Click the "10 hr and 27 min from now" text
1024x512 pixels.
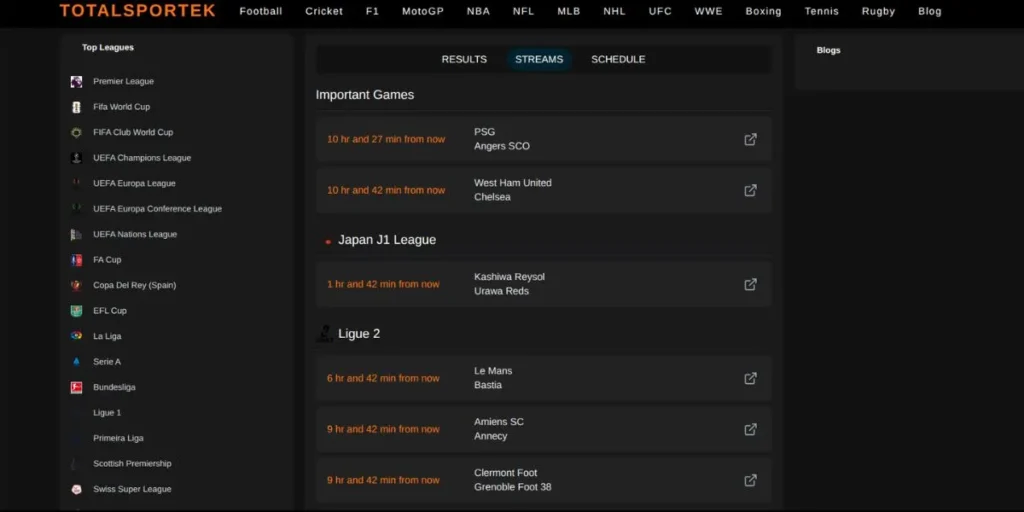pos(386,139)
